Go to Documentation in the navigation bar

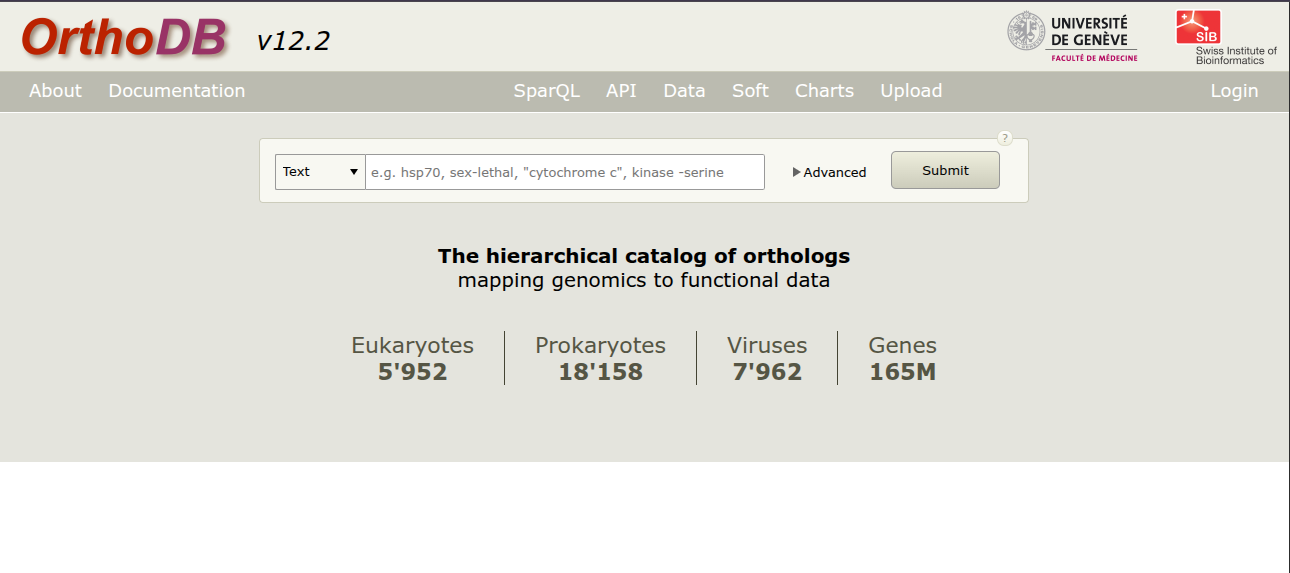coord(176,91)
